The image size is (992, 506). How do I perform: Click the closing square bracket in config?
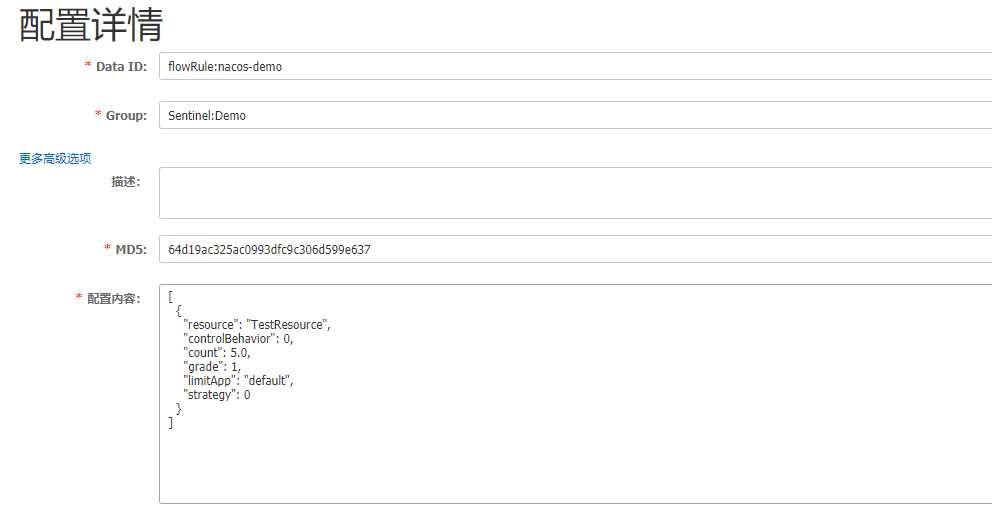tap(171, 423)
